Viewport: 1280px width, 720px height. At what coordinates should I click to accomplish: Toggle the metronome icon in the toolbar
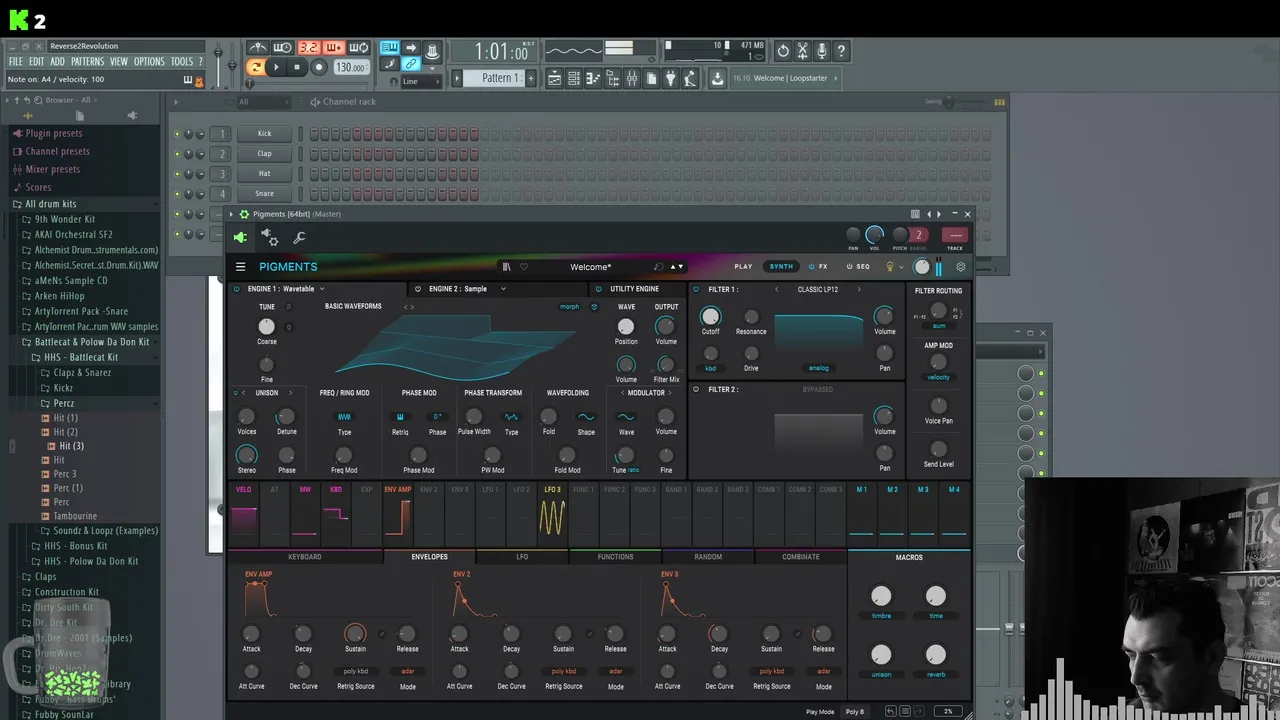[x=258, y=48]
